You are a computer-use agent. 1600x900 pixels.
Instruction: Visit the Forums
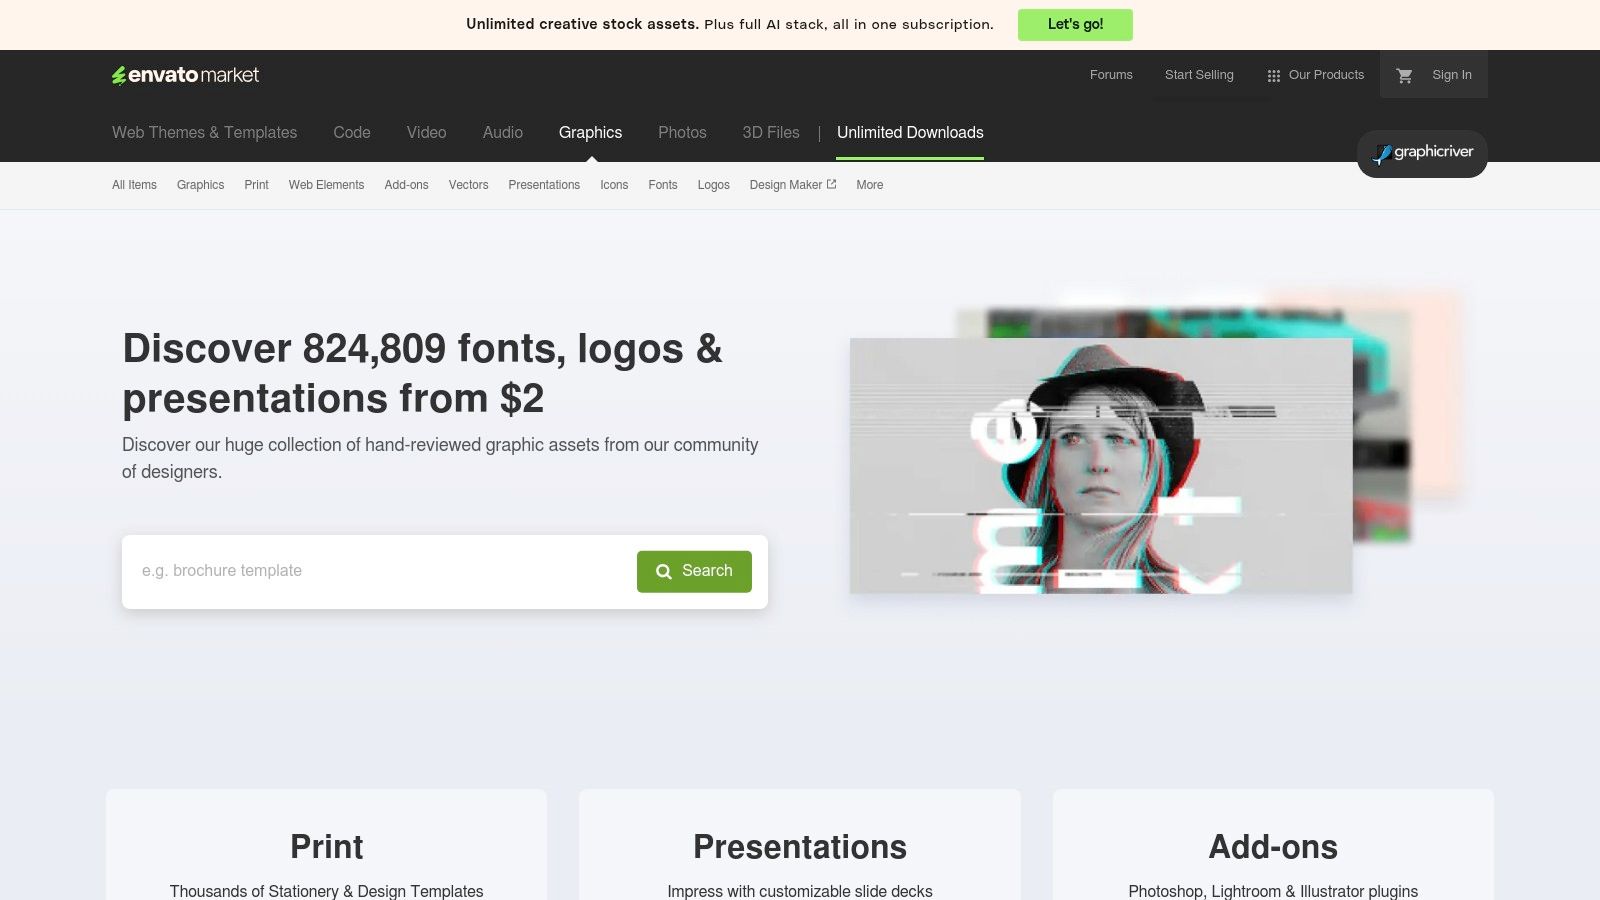tap(1111, 74)
